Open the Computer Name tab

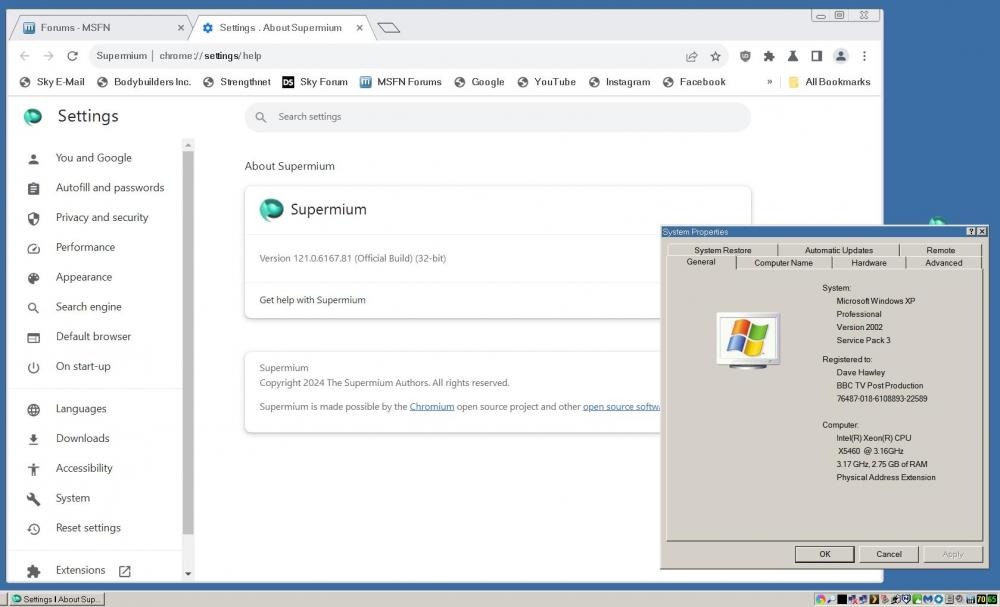coord(783,263)
